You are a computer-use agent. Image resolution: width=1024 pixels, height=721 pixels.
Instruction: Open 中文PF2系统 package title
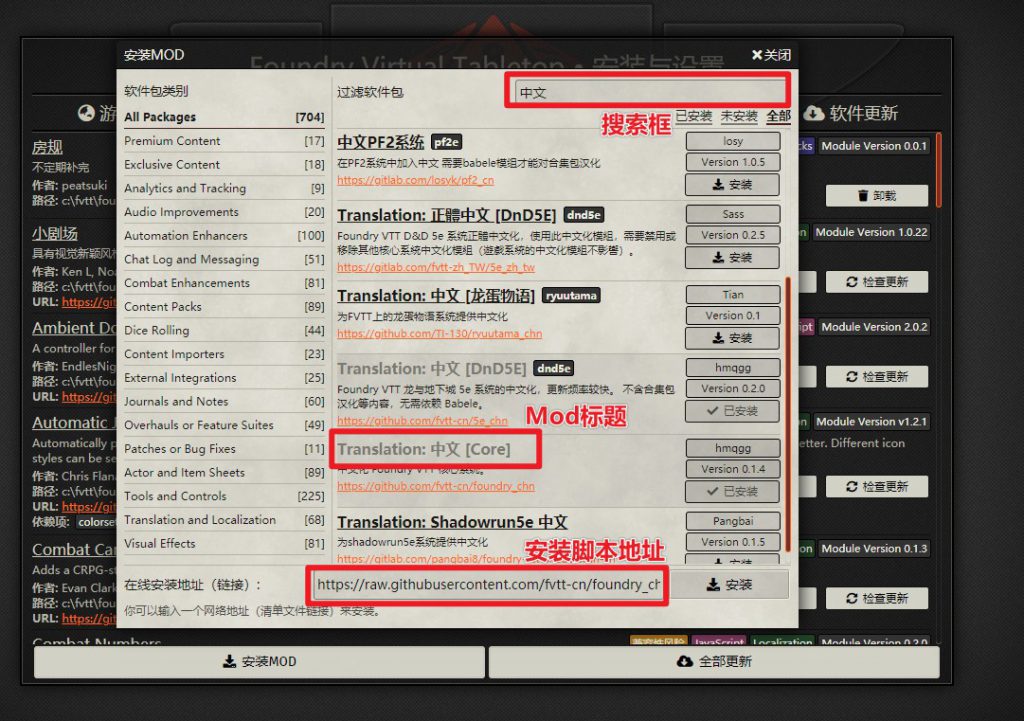[380, 142]
